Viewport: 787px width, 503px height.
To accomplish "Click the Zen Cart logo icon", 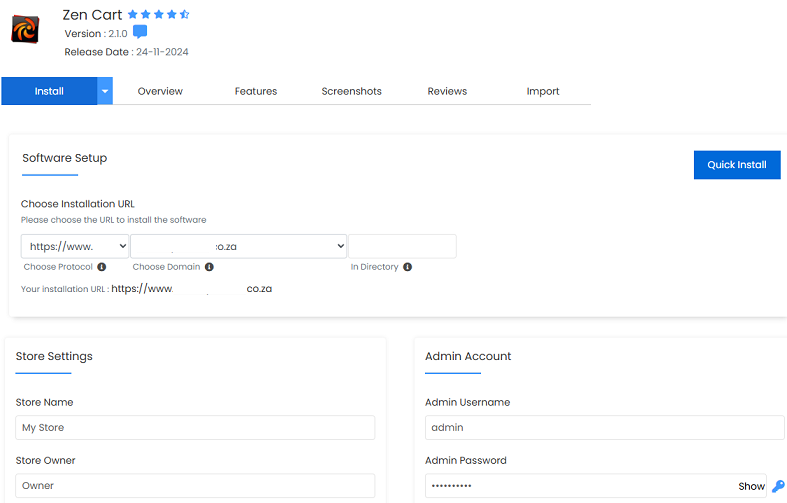I will click(x=25, y=31).
